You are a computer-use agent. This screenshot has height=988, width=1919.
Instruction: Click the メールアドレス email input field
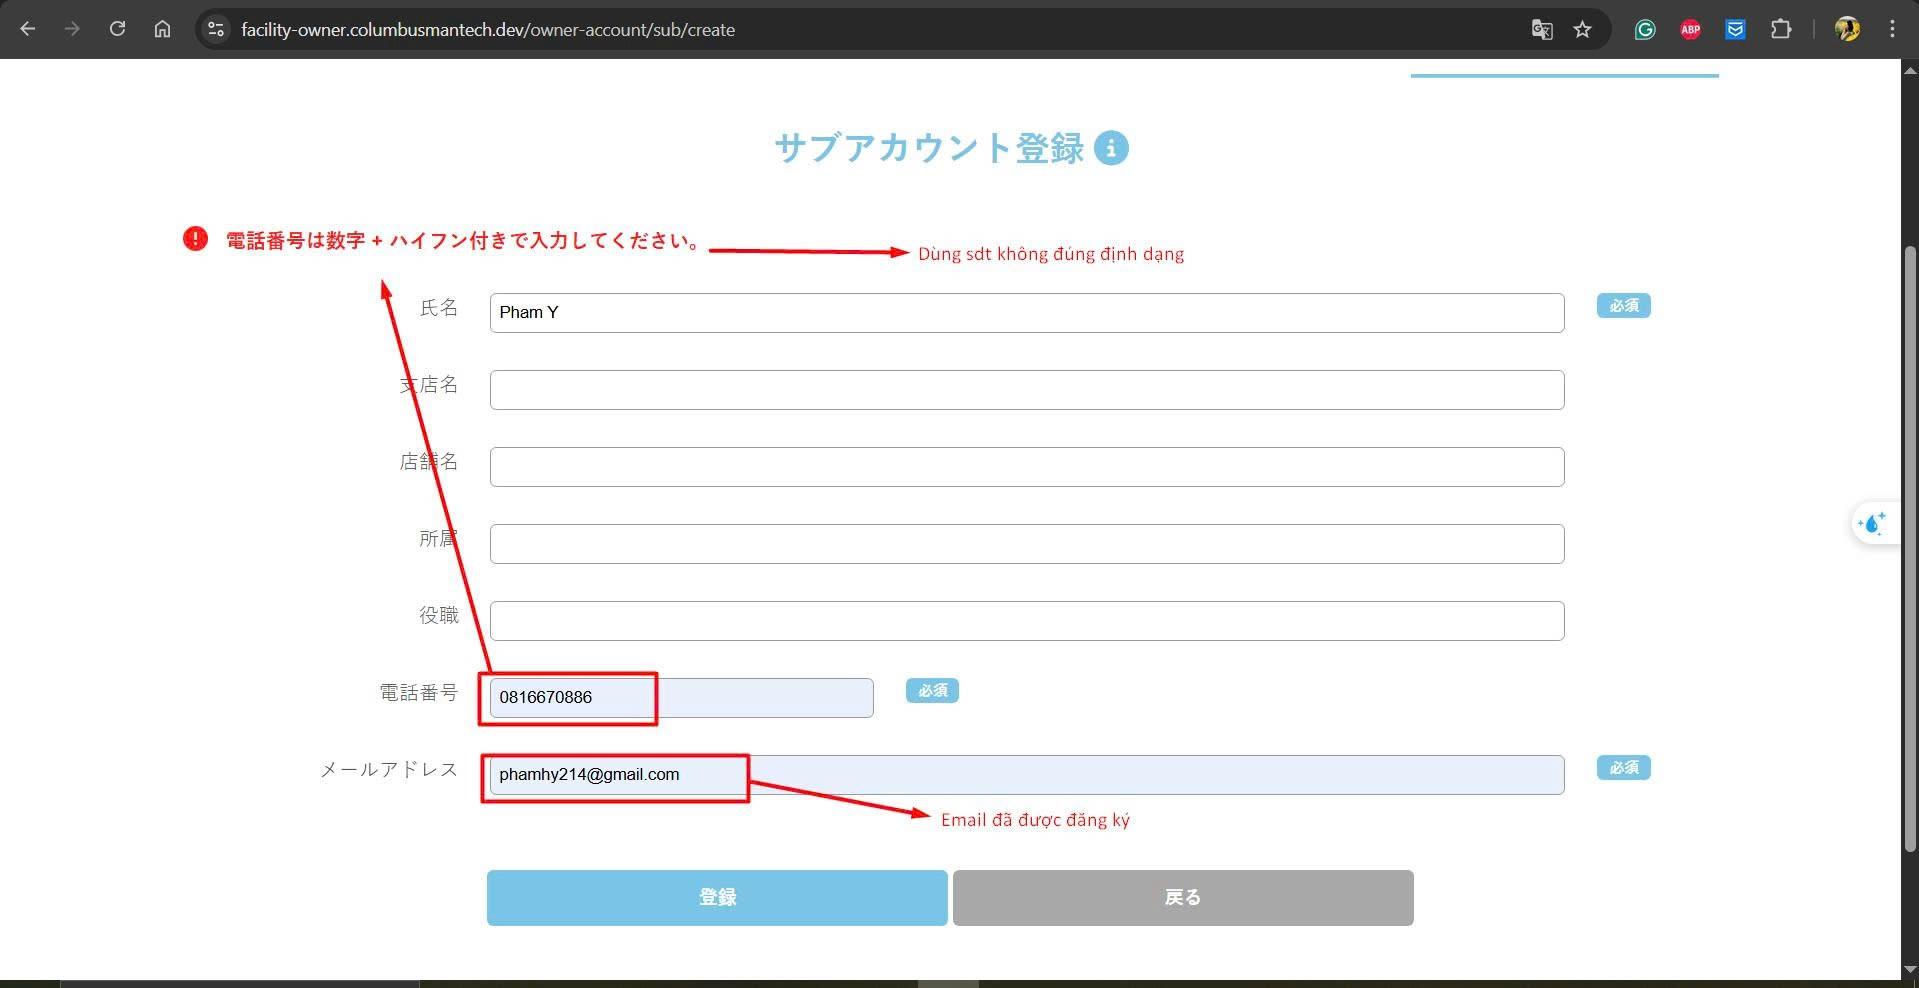(x=1026, y=775)
